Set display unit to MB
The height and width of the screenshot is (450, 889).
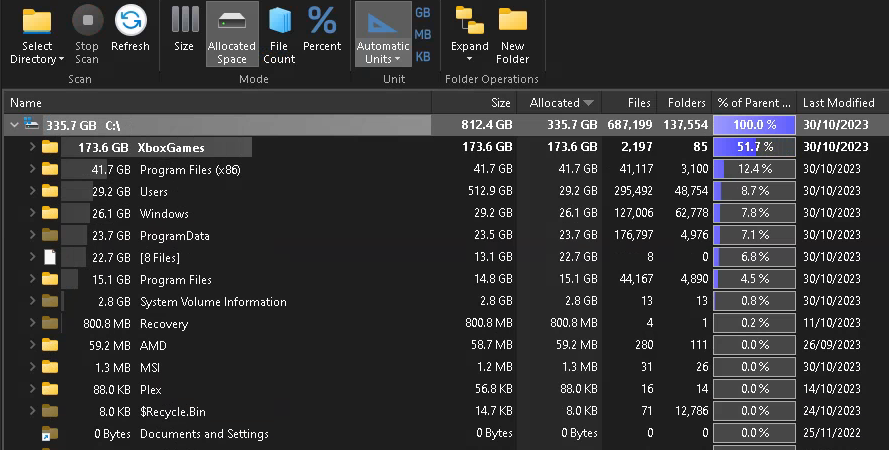pos(423,35)
